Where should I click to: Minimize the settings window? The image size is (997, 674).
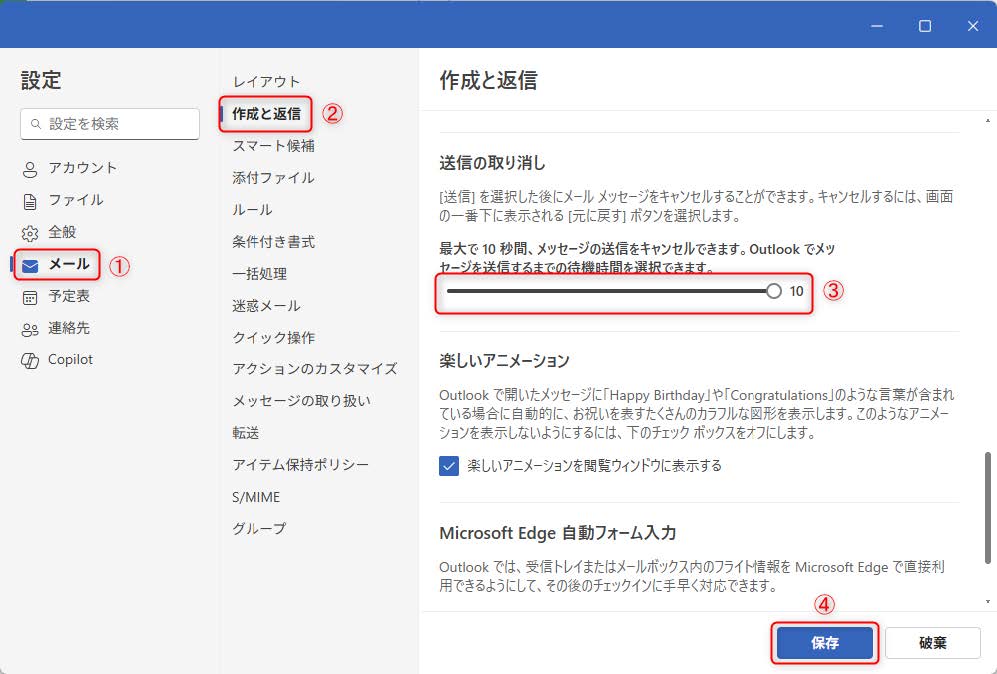tap(877, 25)
